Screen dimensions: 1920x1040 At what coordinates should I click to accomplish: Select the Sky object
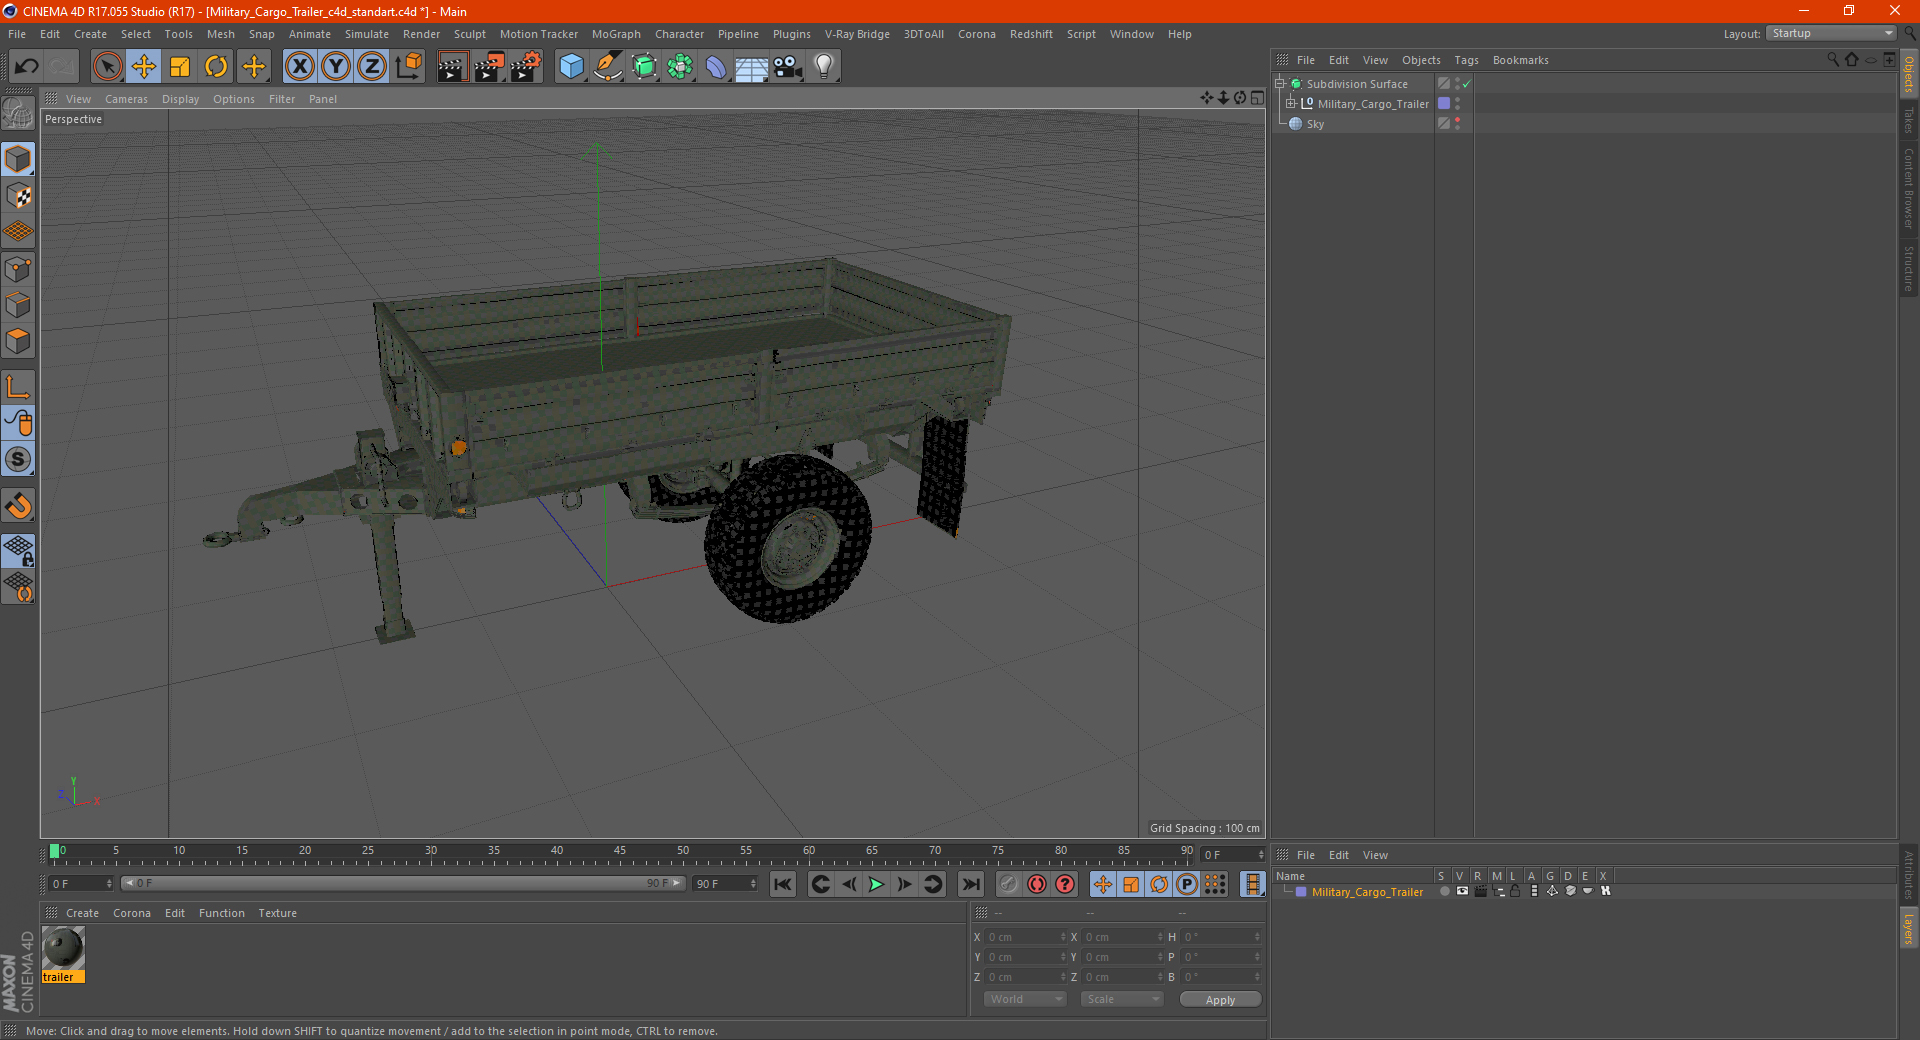click(x=1315, y=124)
